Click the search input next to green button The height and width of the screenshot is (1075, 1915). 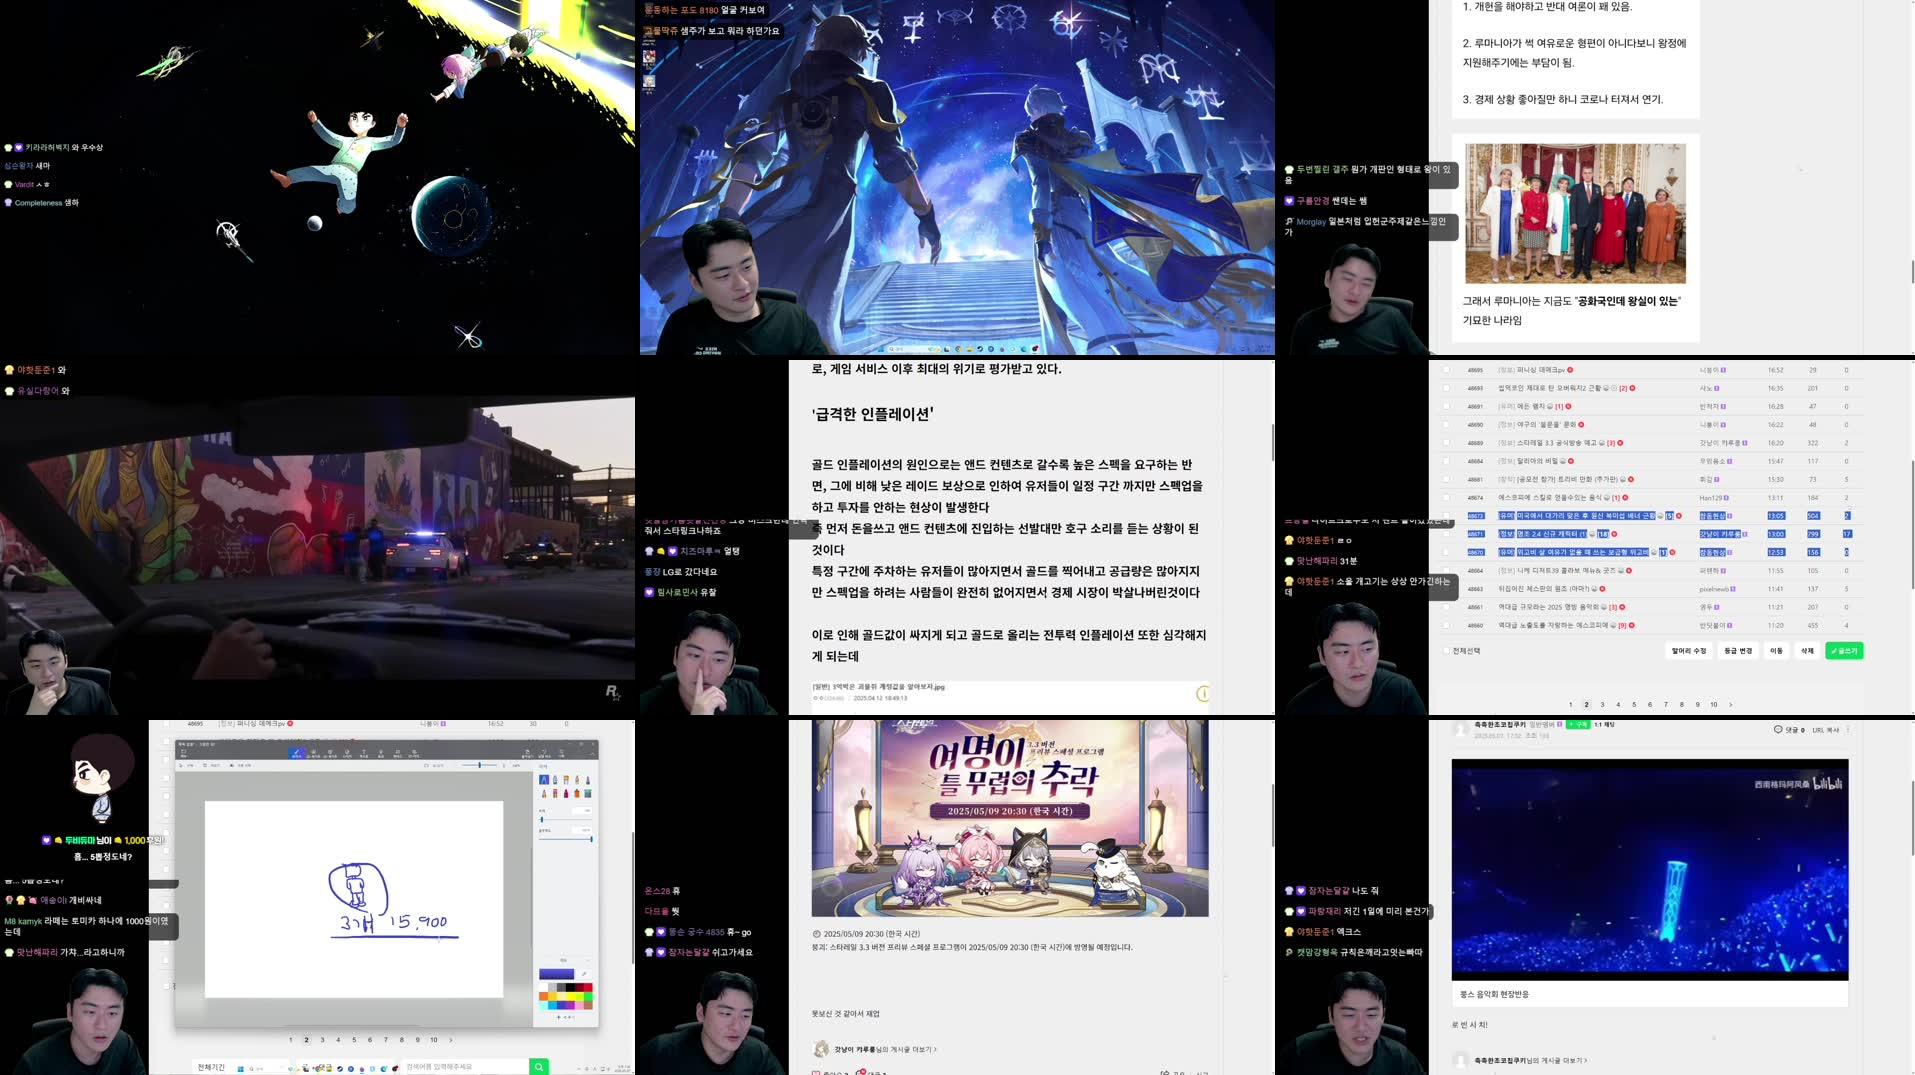click(x=465, y=1067)
